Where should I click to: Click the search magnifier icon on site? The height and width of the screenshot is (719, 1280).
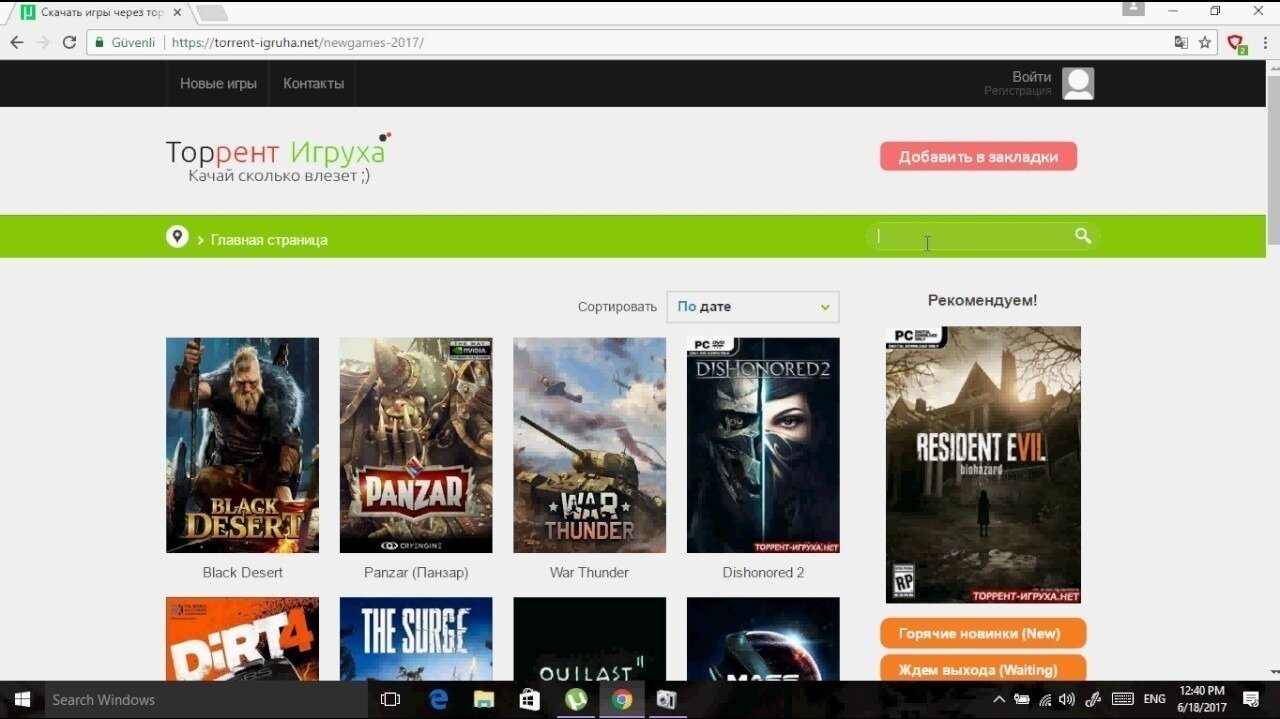1082,236
